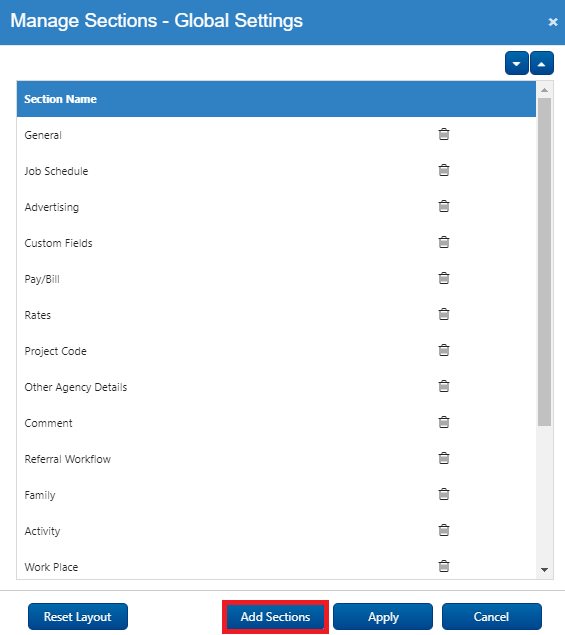This screenshot has height=635, width=565.
Task: Click the Reset Layout button
Action: pyautogui.click(x=78, y=617)
